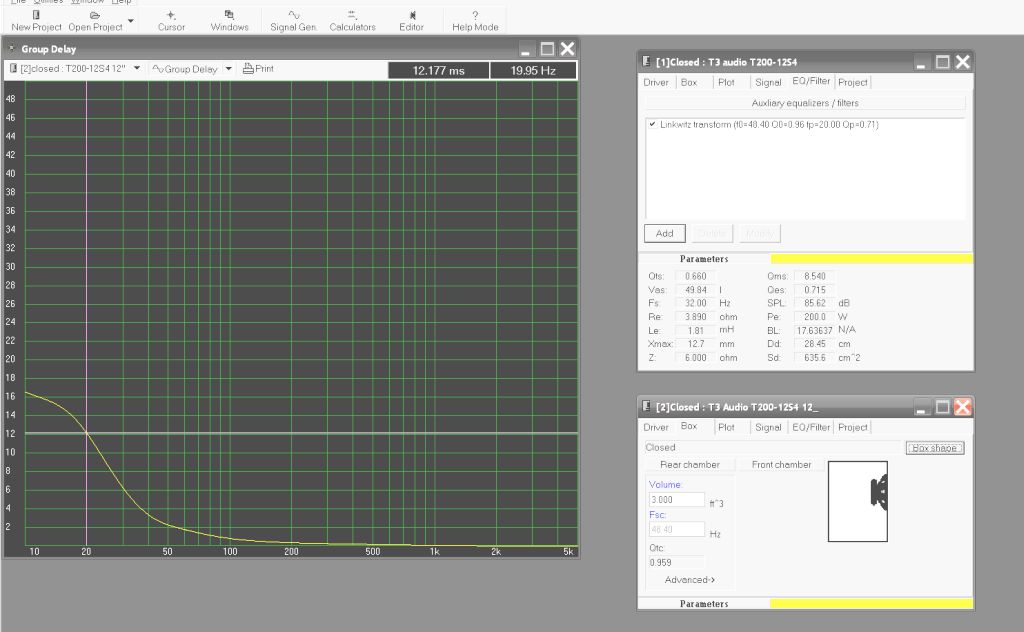Switch to Plot tab in [1]Closed window
This screenshot has height=632, width=1024.
(x=726, y=82)
